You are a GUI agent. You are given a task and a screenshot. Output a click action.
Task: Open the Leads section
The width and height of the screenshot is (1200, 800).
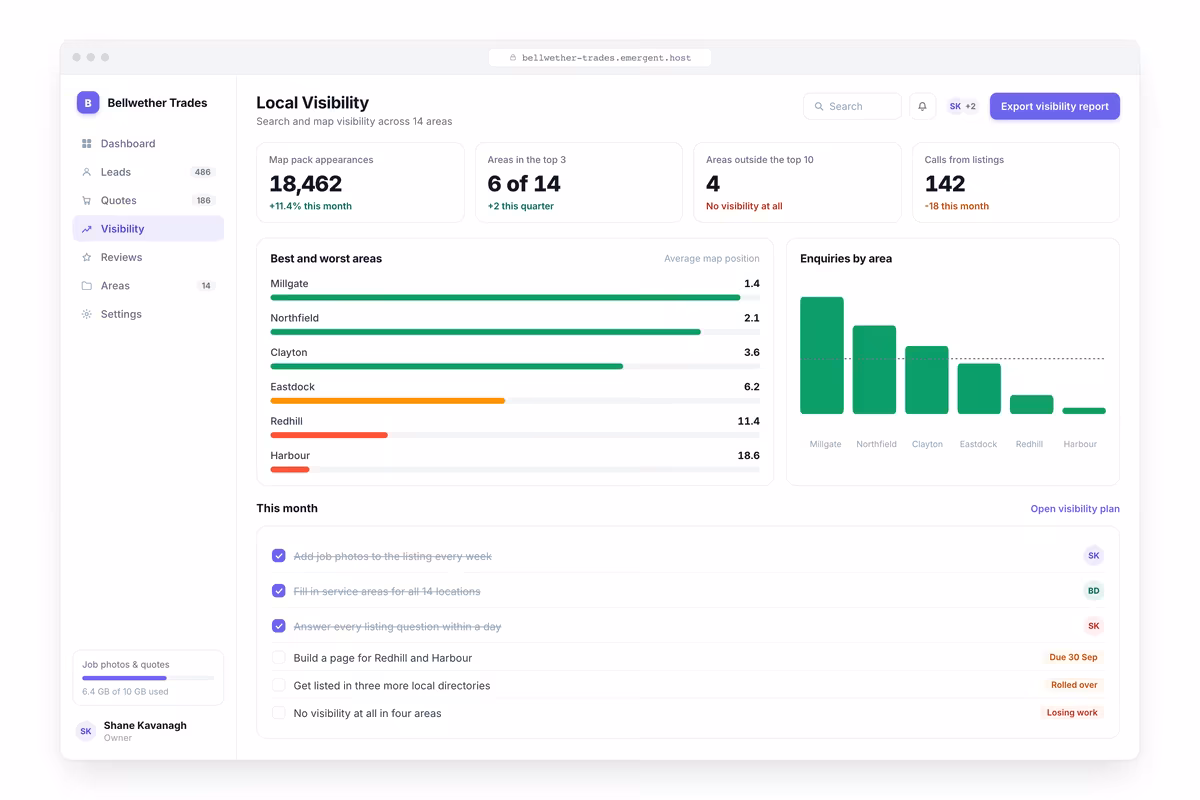tap(148, 172)
